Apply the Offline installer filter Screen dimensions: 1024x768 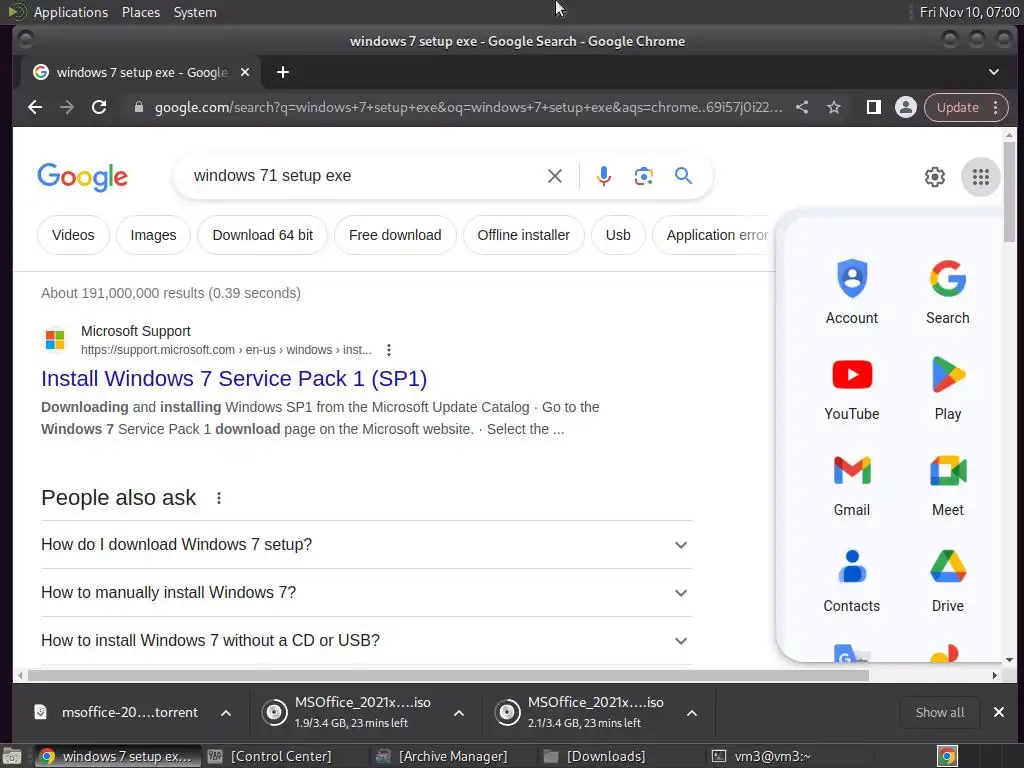(523, 235)
